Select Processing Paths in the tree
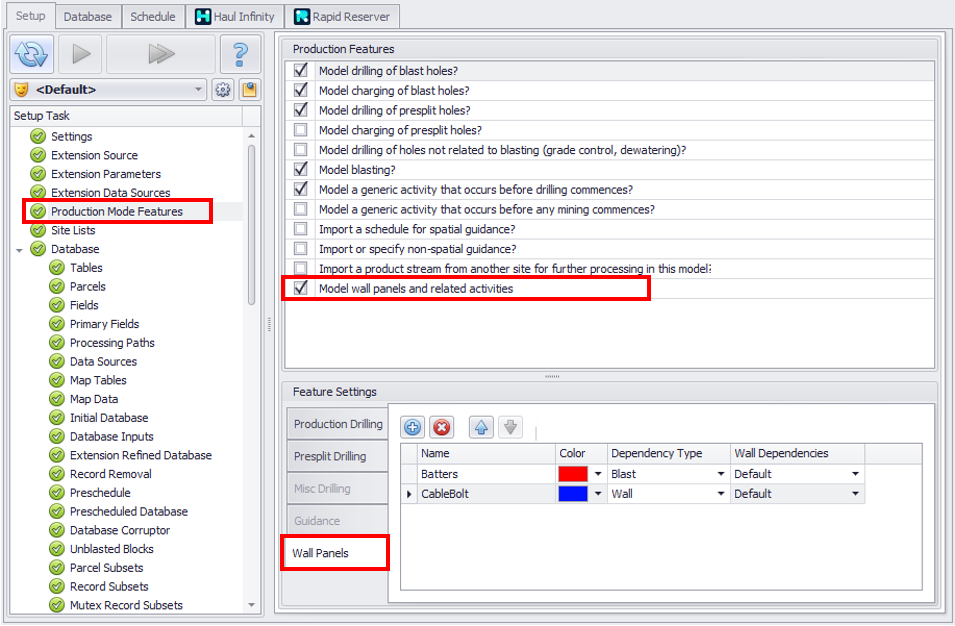Viewport: 955px width, 626px height. coord(112,343)
